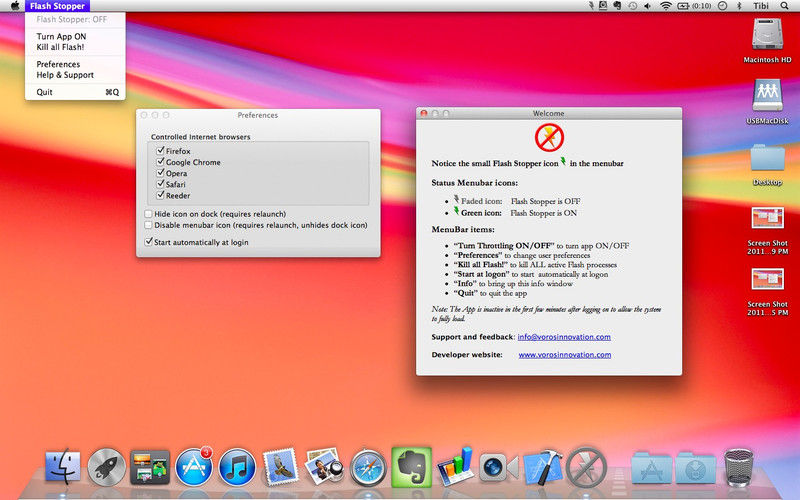Open Xcode hammer icon in dock
Image resolution: width=800 pixels, height=500 pixels.
point(542,467)
